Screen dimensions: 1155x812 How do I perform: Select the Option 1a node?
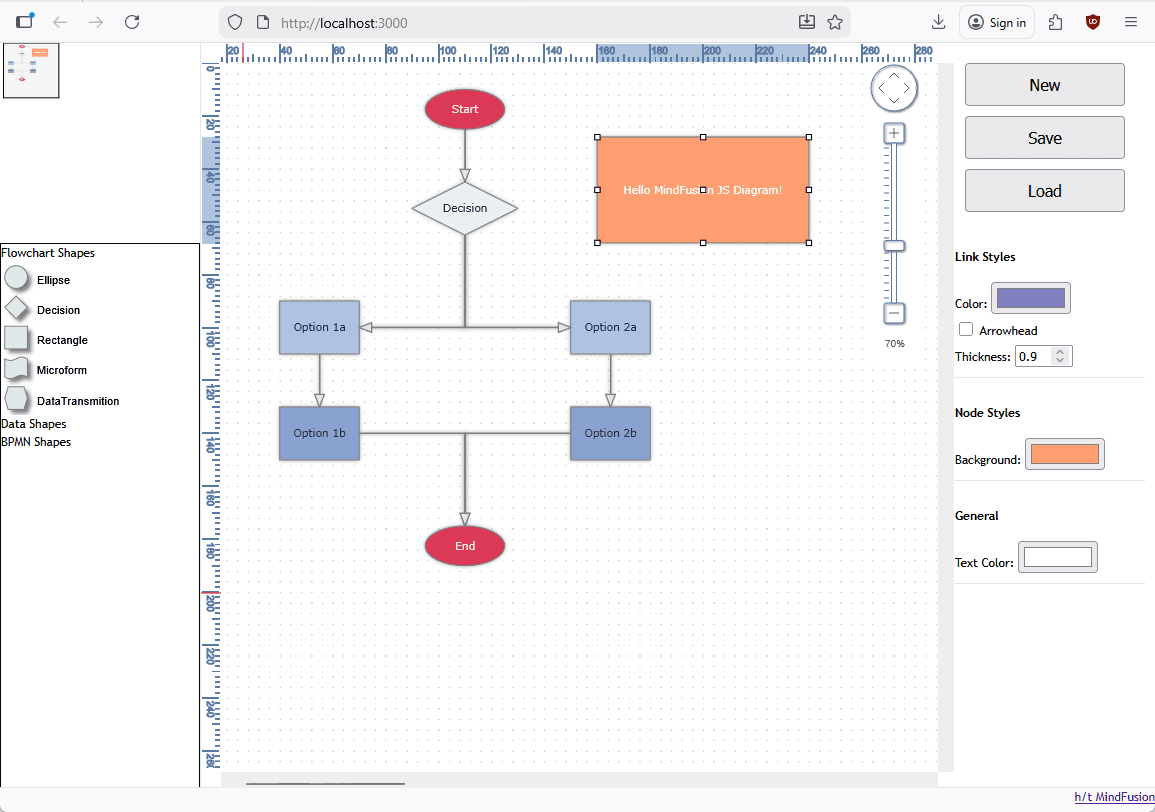[319, 327]
